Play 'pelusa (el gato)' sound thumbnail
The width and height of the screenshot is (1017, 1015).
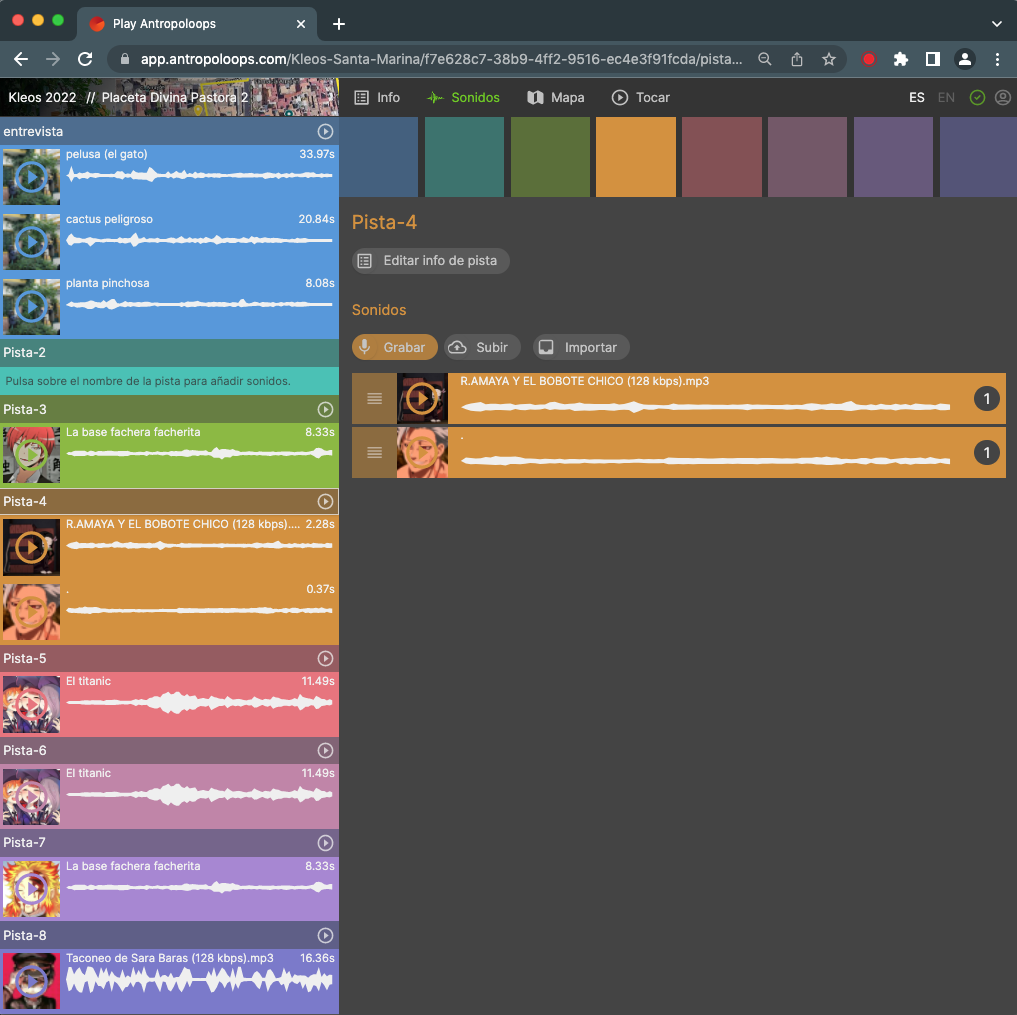(31, 177)
